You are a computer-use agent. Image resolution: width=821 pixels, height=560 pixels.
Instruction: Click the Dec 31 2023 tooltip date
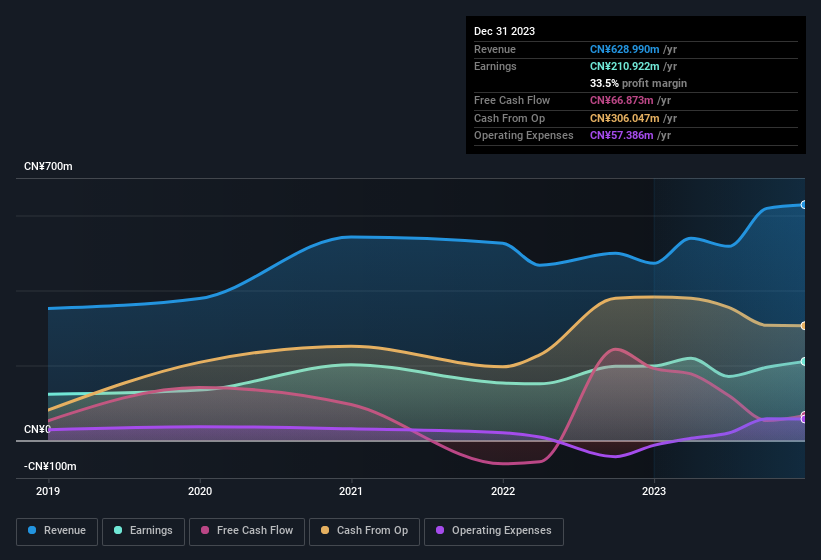(x=504, y=31)
